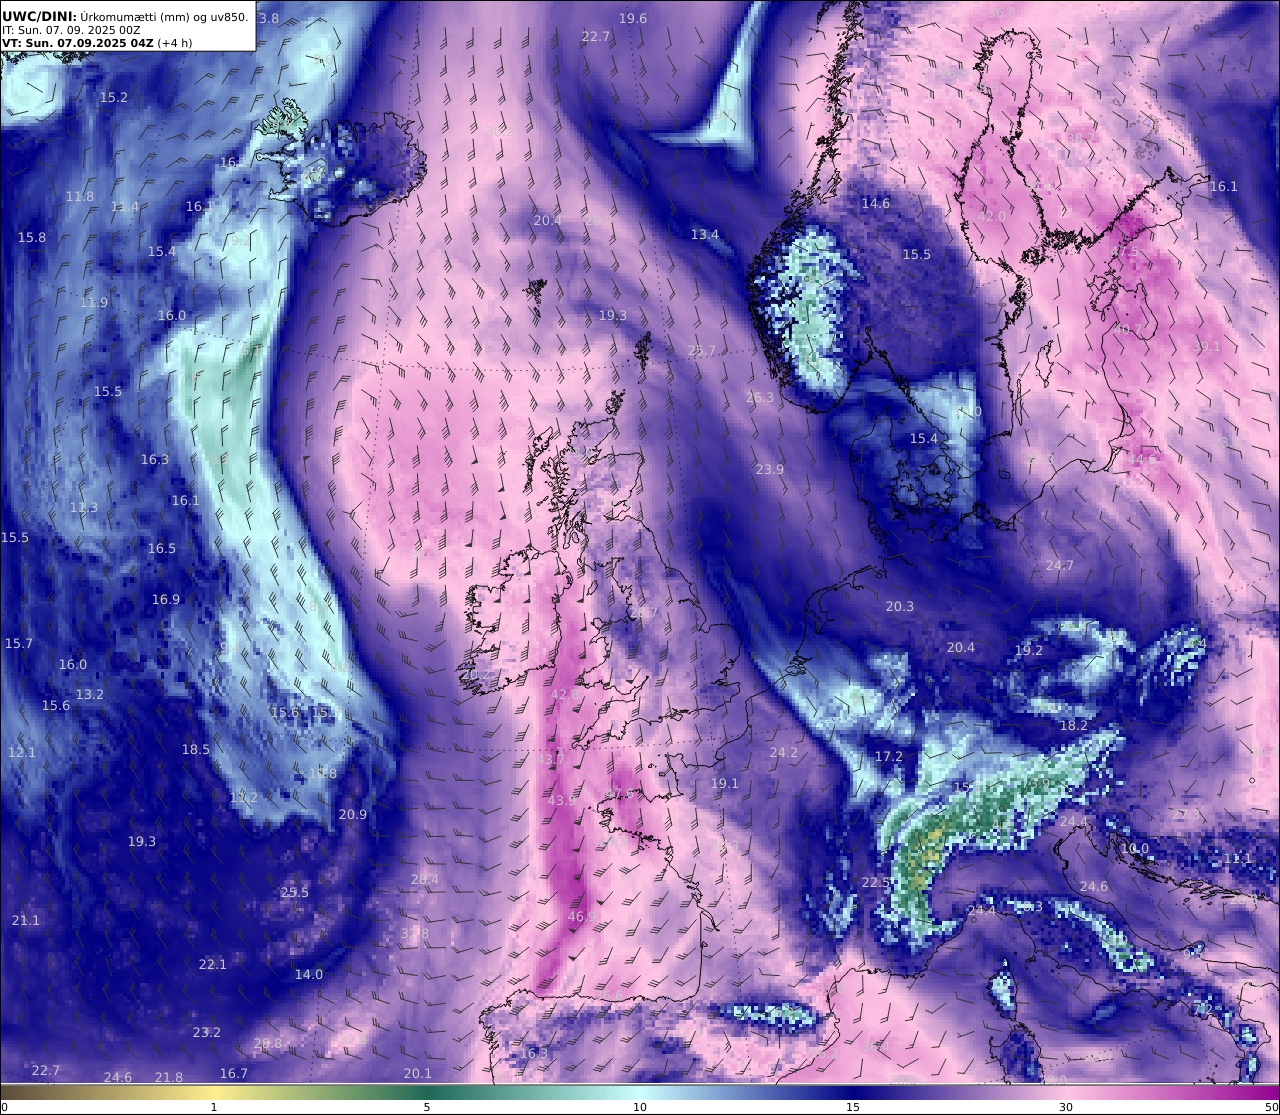Click the 24.2 value label
The width and height of the screenshot is (1280, 1115).
(784, 753)
